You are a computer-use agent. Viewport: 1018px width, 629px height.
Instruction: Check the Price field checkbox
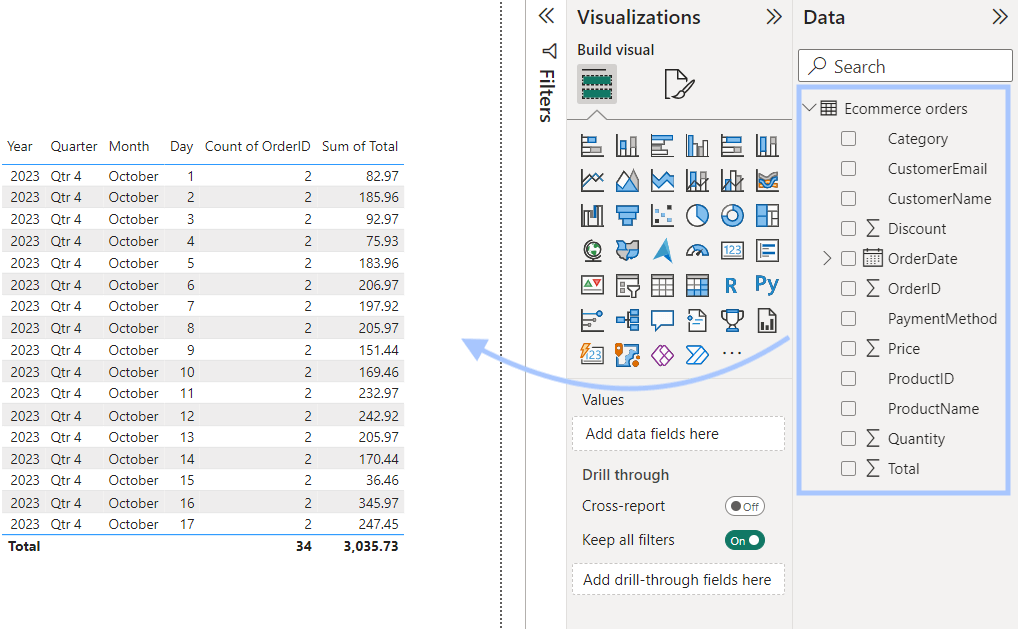point(848,349)
